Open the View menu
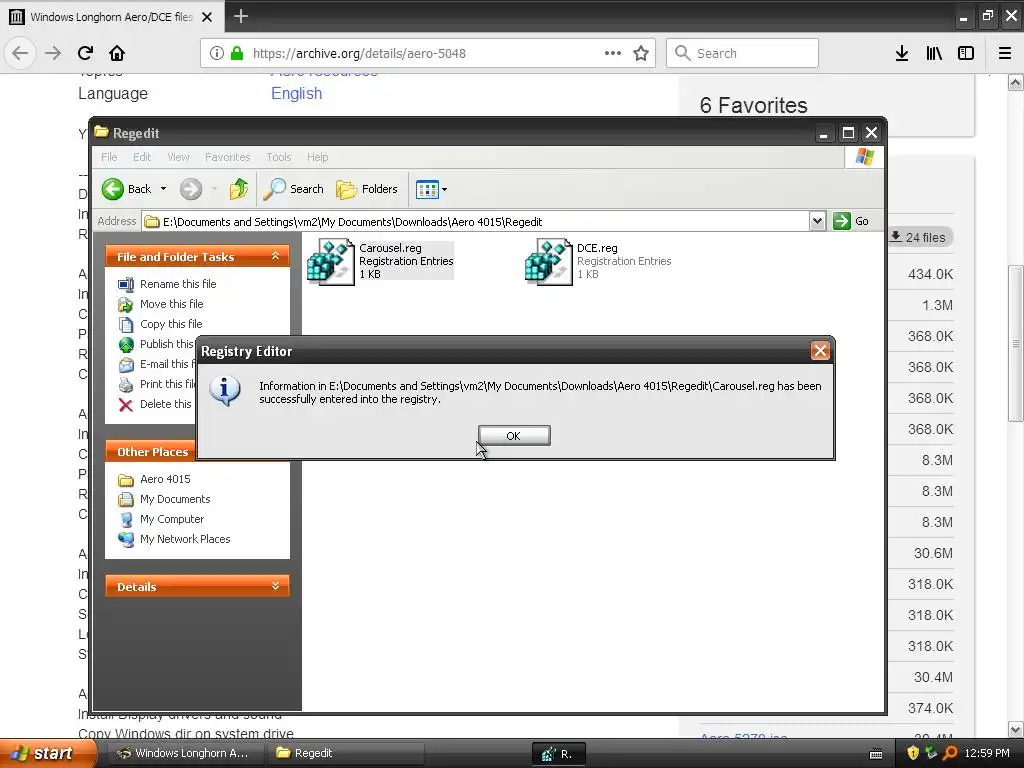 (178, 157)
